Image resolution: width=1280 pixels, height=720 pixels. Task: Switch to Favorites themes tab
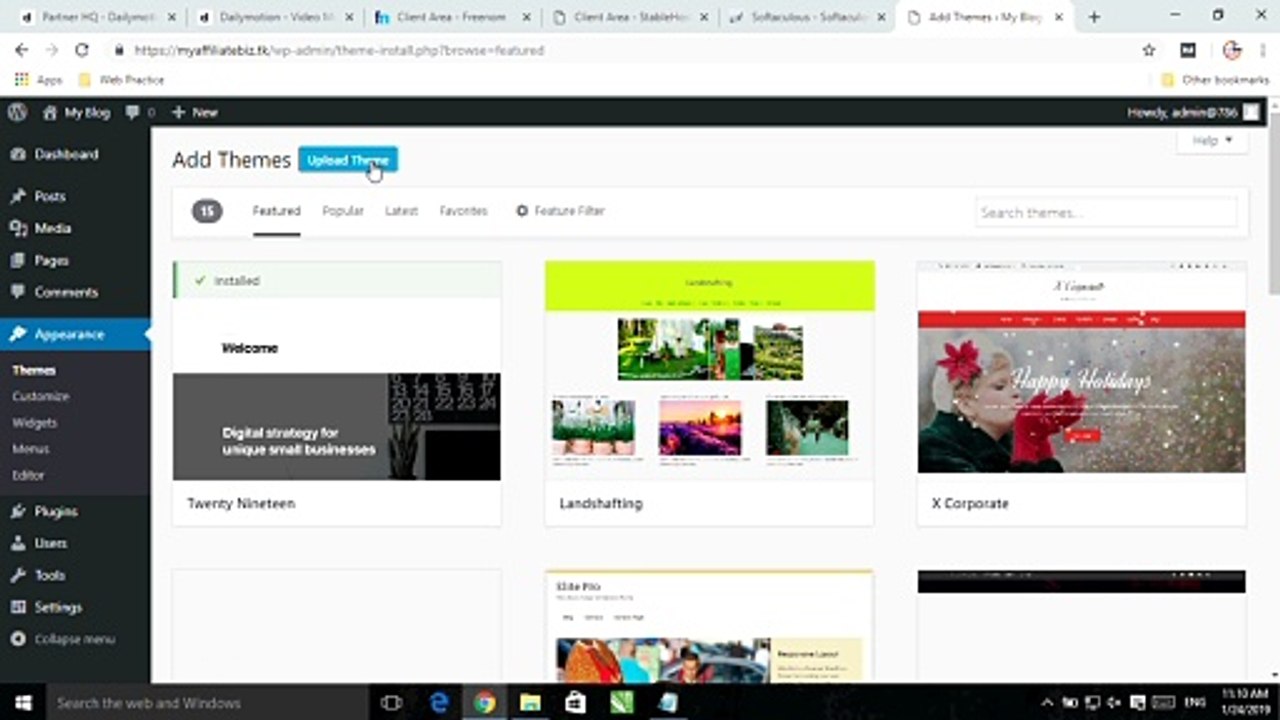pos(463,211)
